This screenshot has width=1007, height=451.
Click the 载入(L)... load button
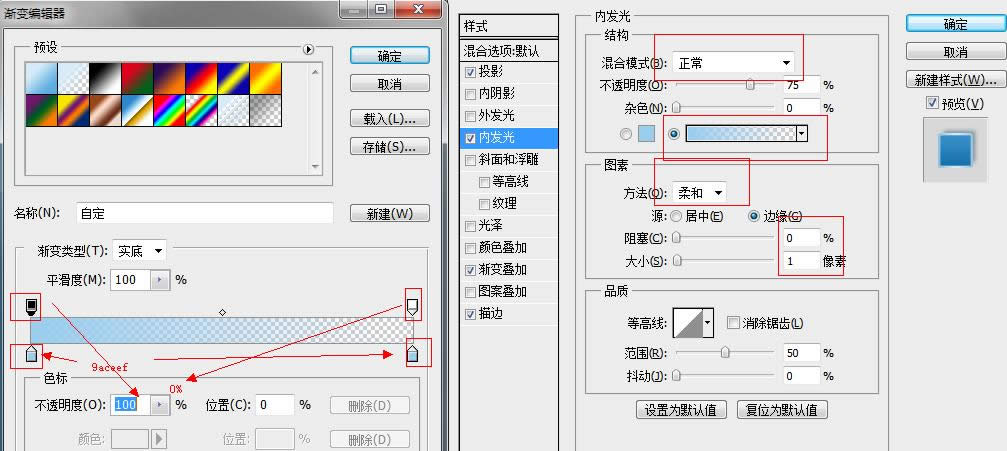(x=389, y=118)
